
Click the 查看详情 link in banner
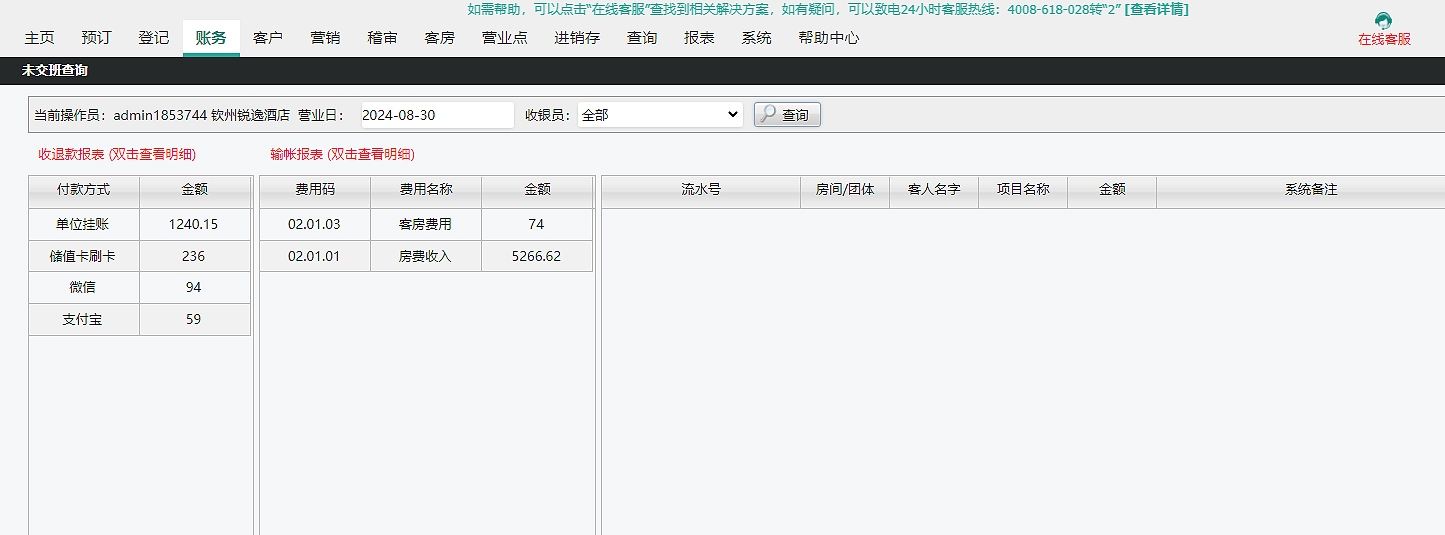pos(1156,9)
